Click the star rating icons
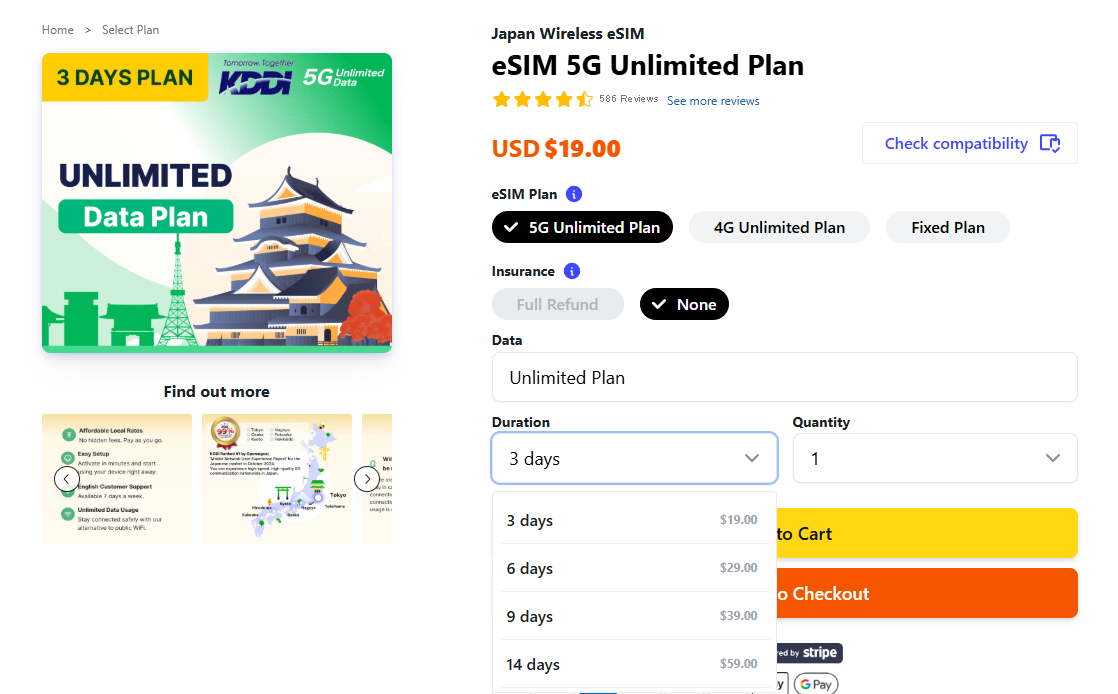The width and height of the screenshot is (1118, 694). 542,100
